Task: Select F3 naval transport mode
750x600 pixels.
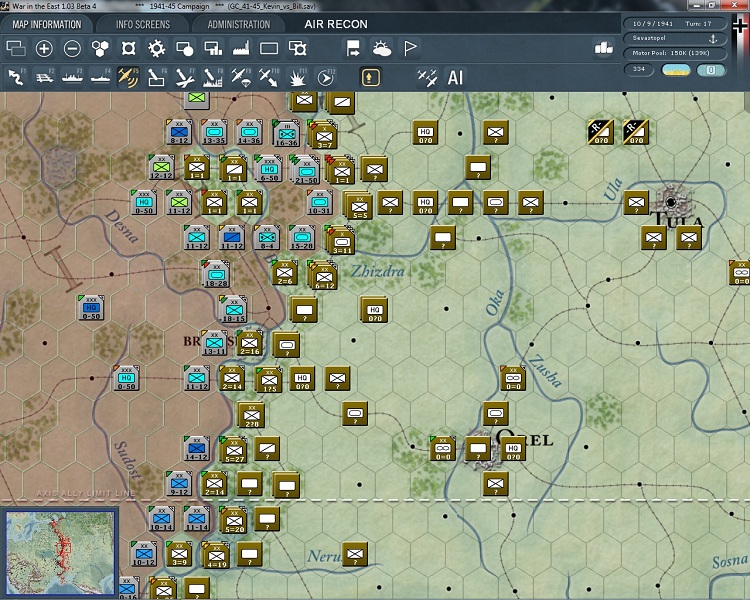Action: tap(72, 77)
